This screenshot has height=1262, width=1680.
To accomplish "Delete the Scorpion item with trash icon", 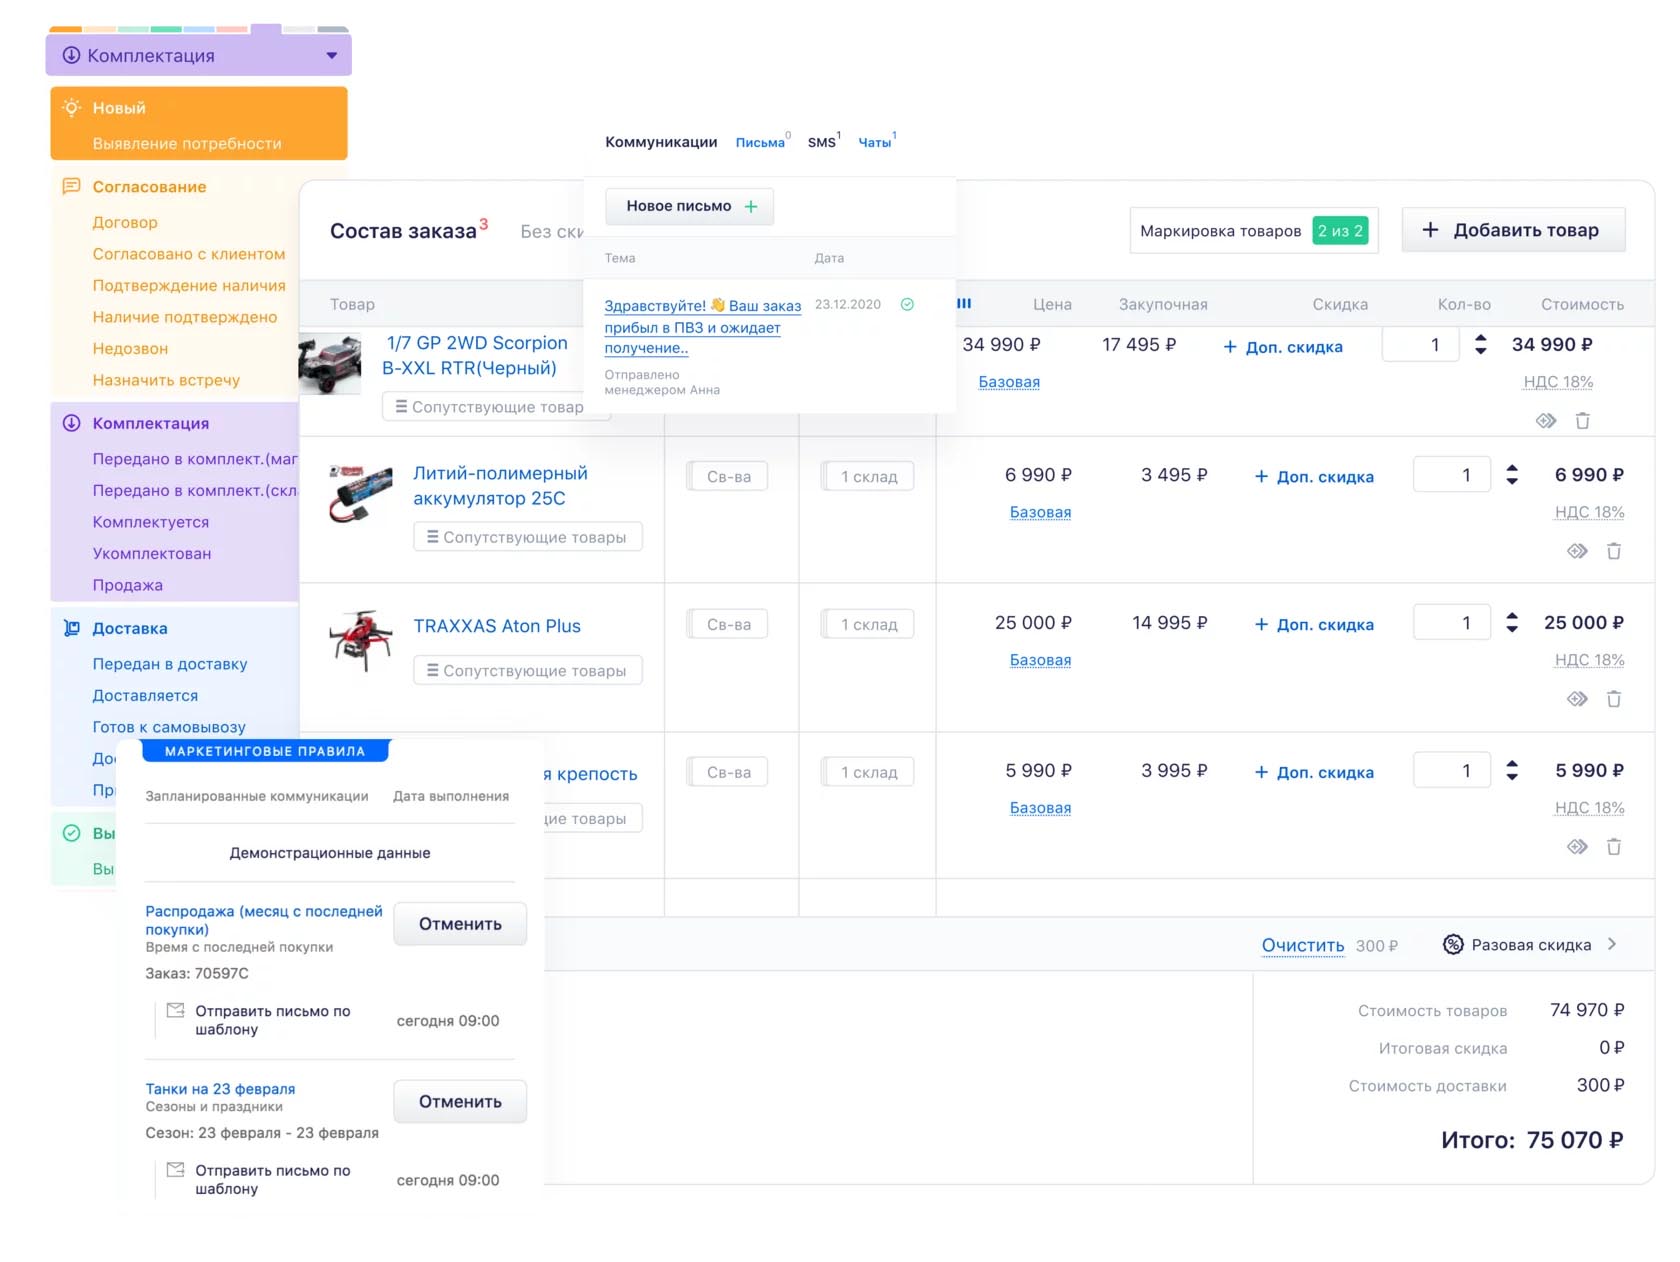I will [x=1582, y=421].
